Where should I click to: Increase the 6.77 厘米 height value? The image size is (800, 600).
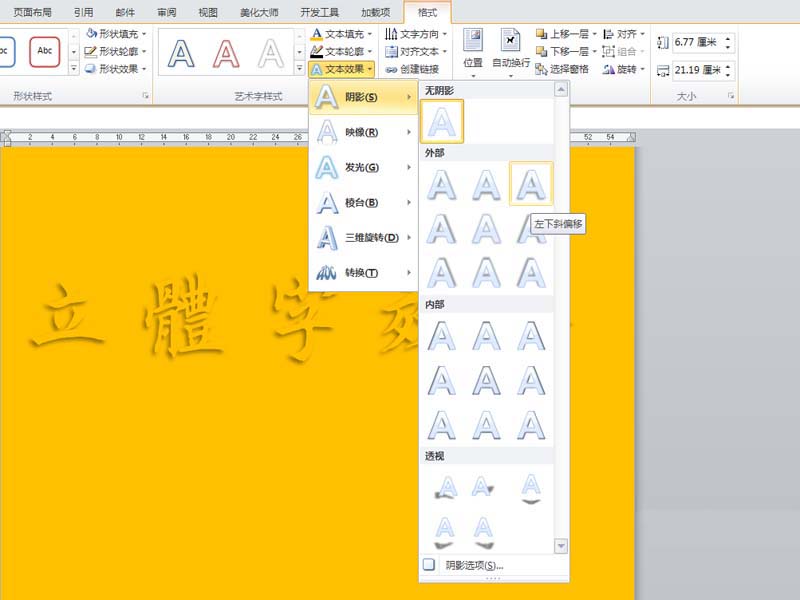tap(728, 38)
